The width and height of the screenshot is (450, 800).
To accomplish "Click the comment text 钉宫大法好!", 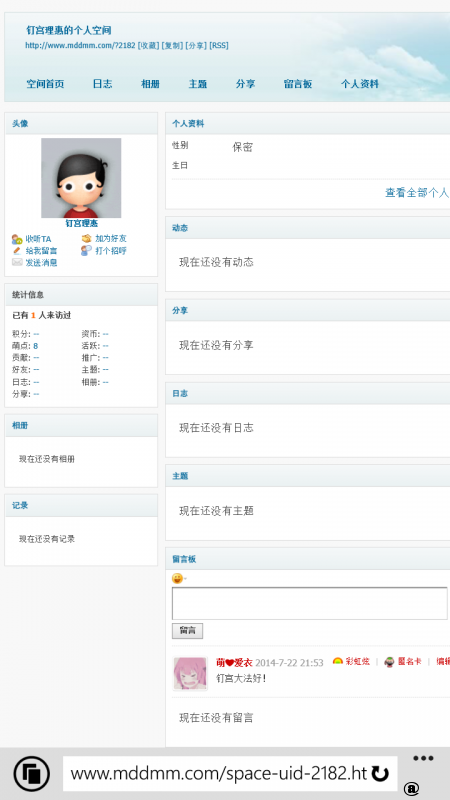I will click(241, 679).
